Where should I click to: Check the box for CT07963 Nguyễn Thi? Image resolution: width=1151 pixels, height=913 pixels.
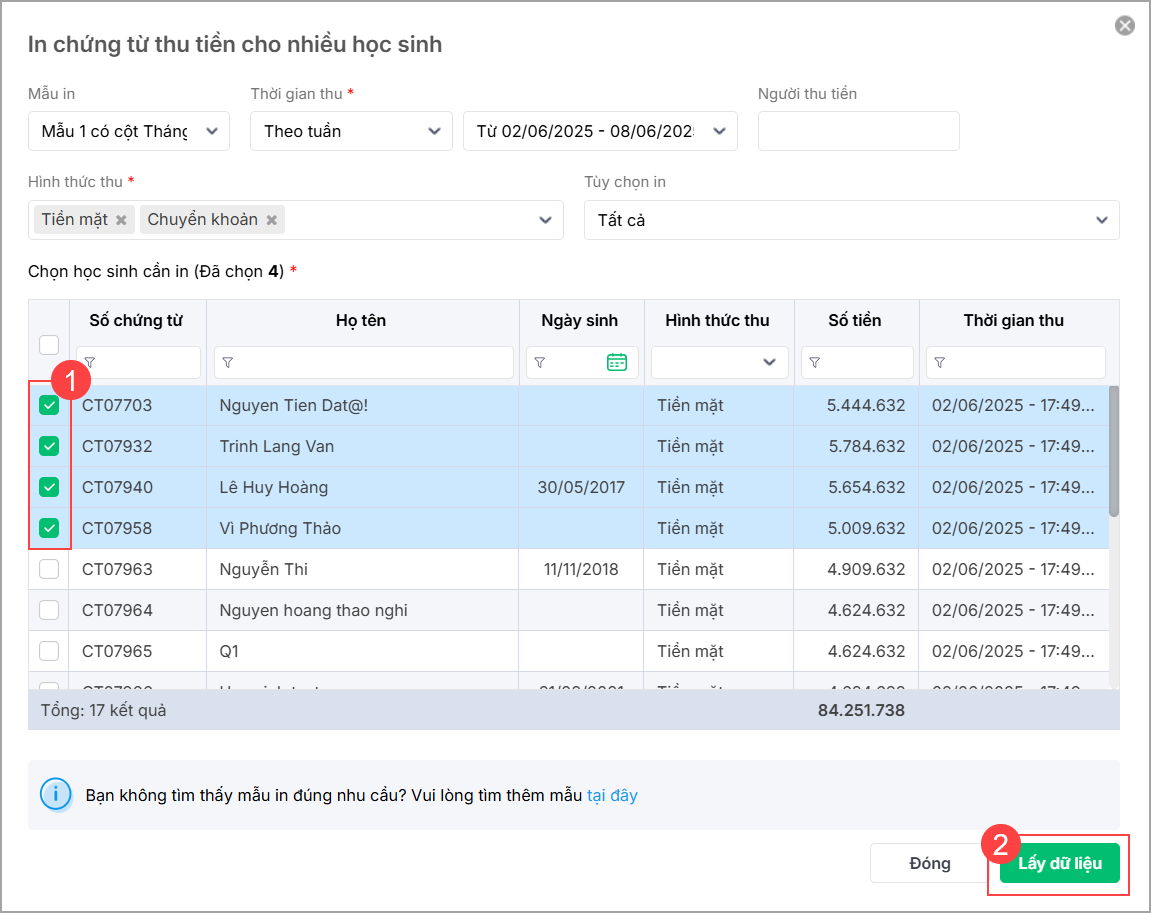pos(49,569)
